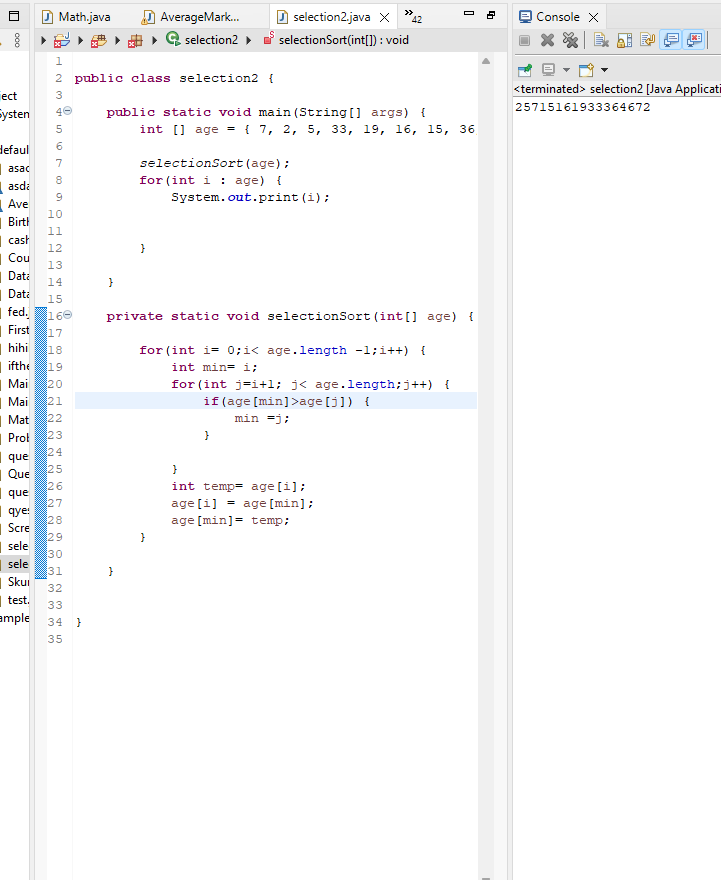
Task: Click 'min =j;' on line 22
Action: 262,419
